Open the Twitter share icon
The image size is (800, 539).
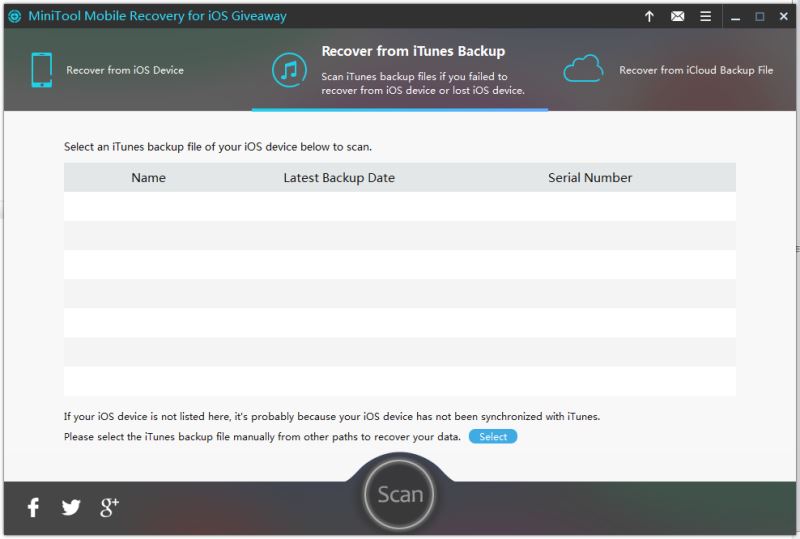pos(71,507)
